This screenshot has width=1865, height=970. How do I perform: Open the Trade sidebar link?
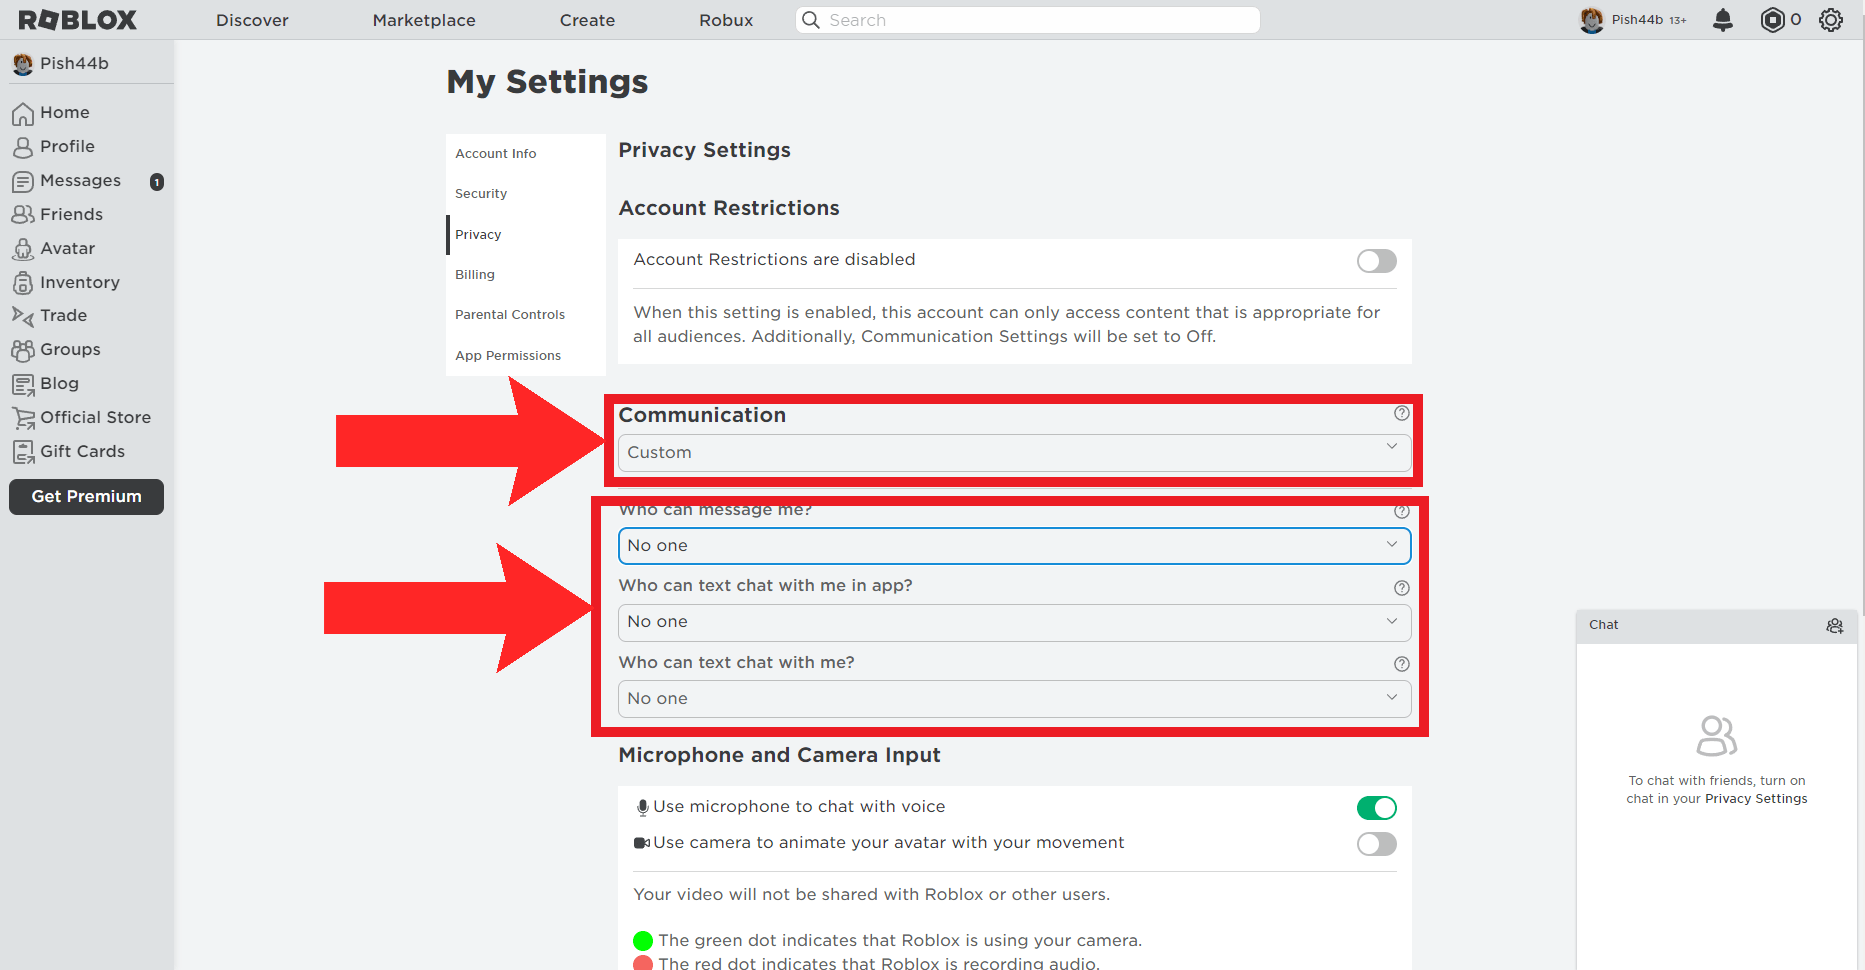(x=63, y=316)
